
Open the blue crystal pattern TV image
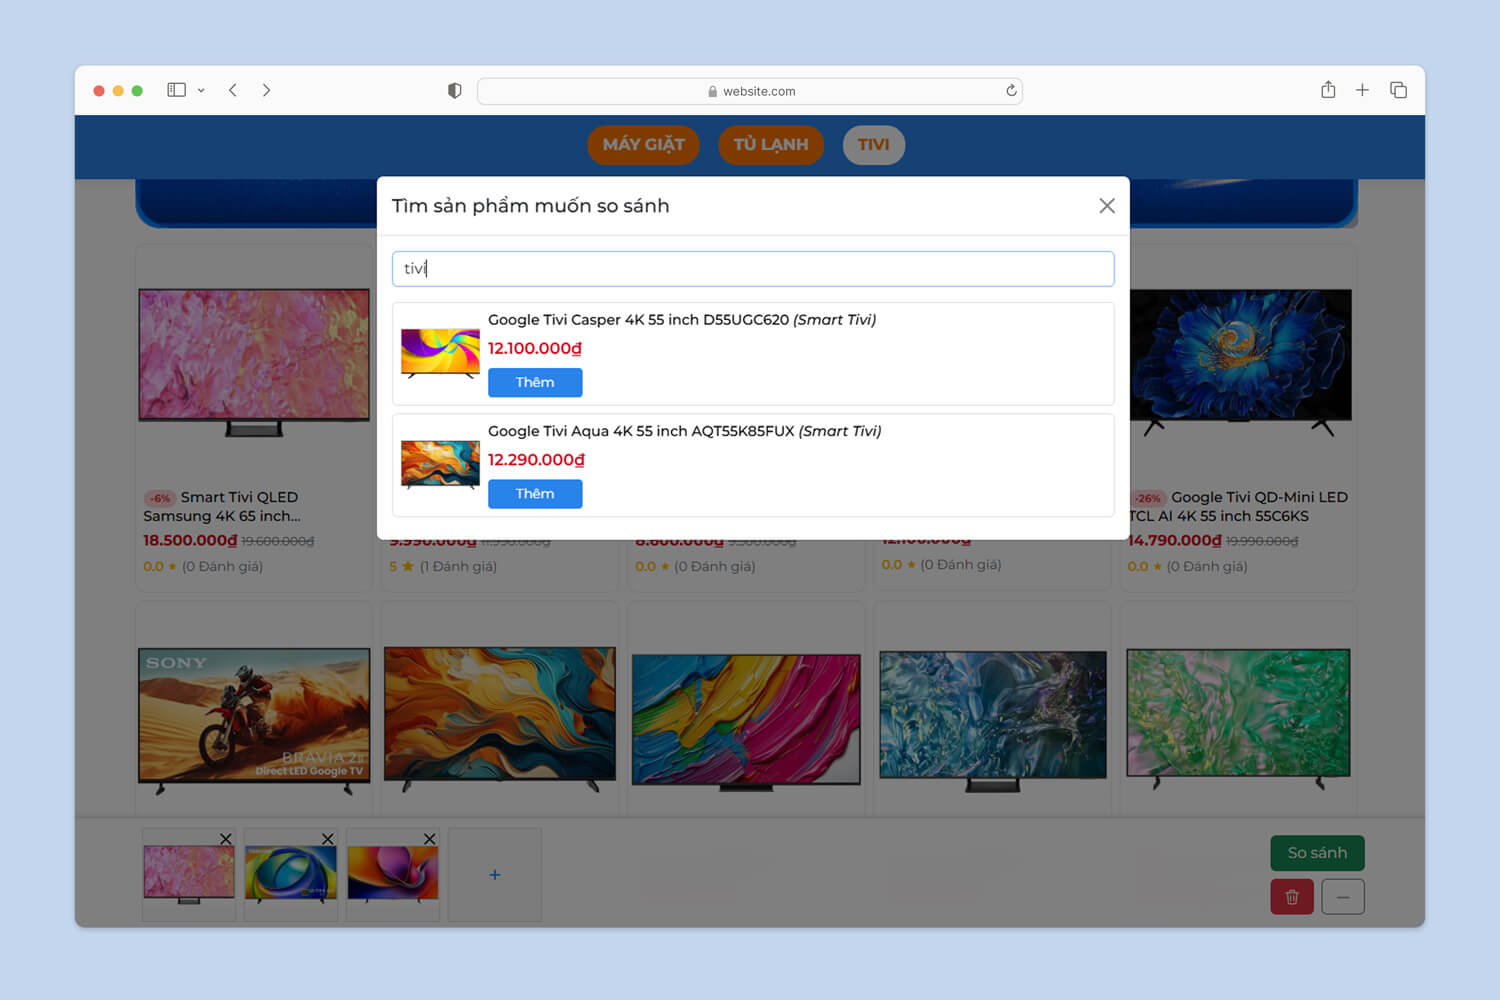pyautogui.click(x=993, y=720)
